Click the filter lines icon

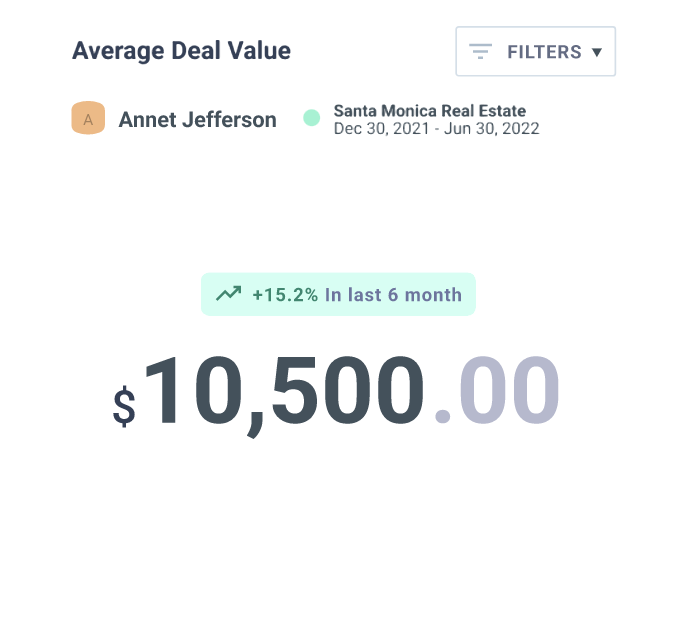(x=481, y=51)
